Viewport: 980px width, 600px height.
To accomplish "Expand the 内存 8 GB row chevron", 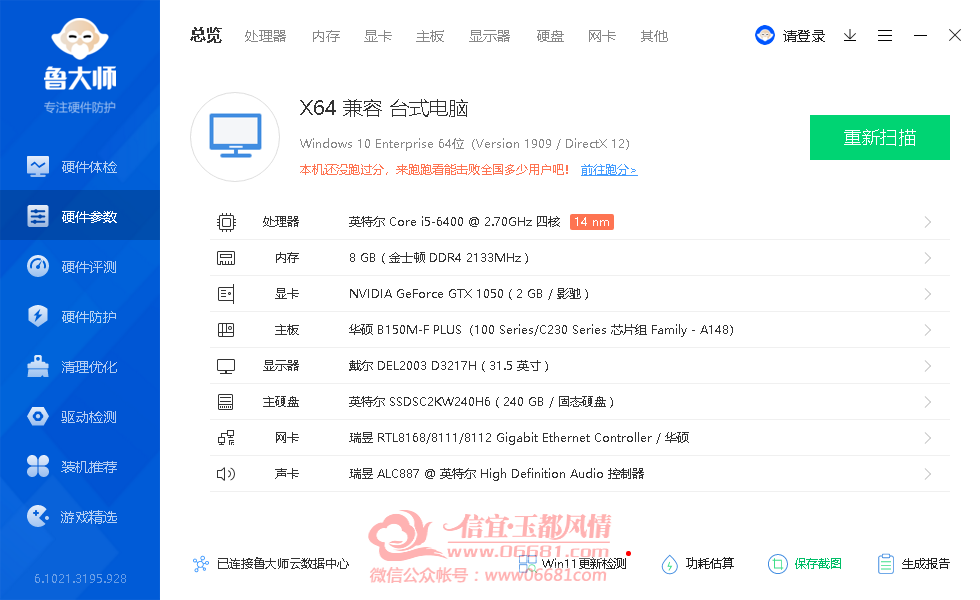I will pyautogui.click(x=928, y=258).
